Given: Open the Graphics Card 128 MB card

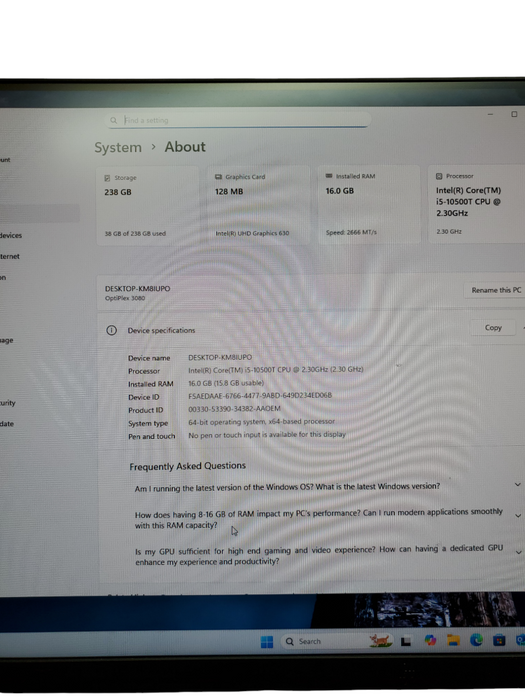Looking at the screenshot, I should pyautogui.click(x=258, y=205).
